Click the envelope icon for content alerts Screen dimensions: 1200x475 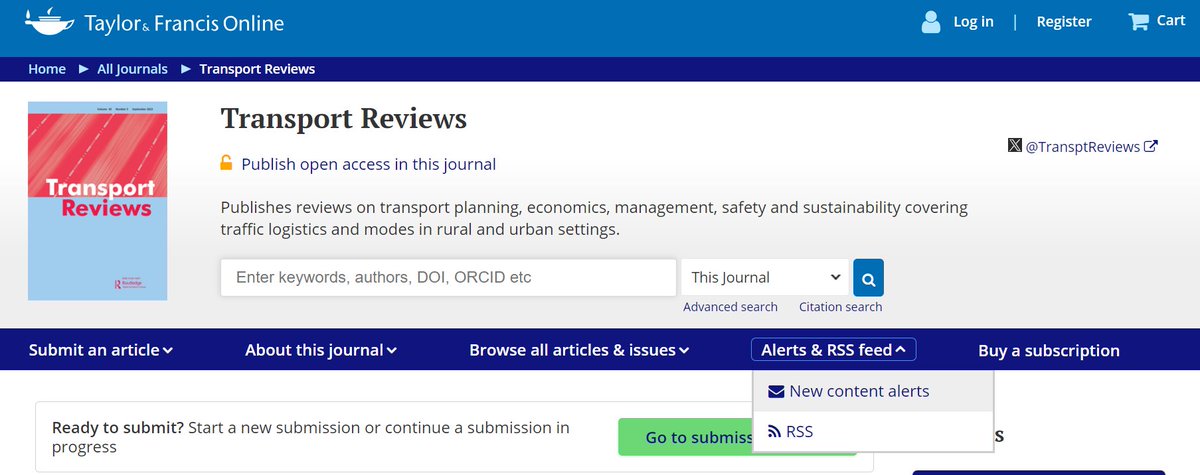(x=776, y=391)
